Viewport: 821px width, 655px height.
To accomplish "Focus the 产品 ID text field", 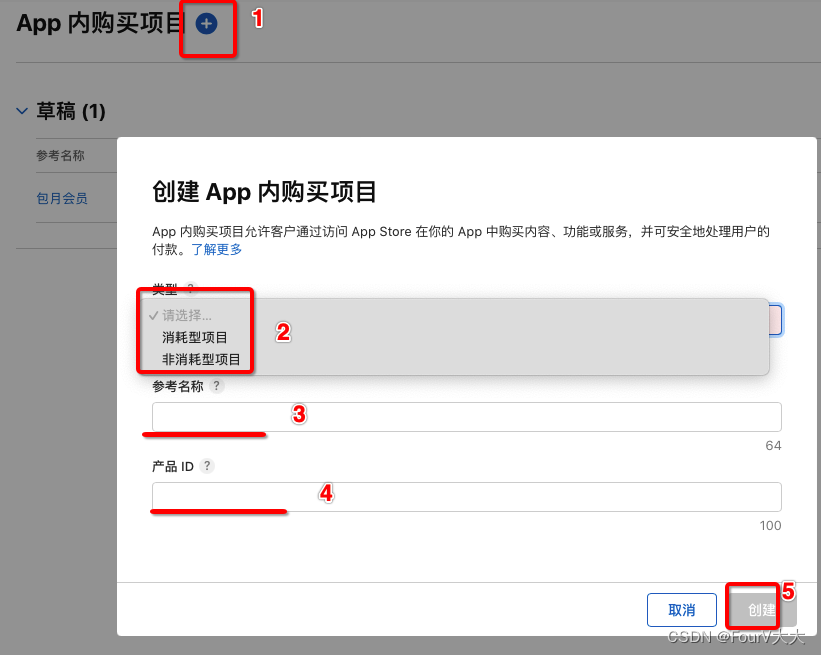I will (467, 497).
